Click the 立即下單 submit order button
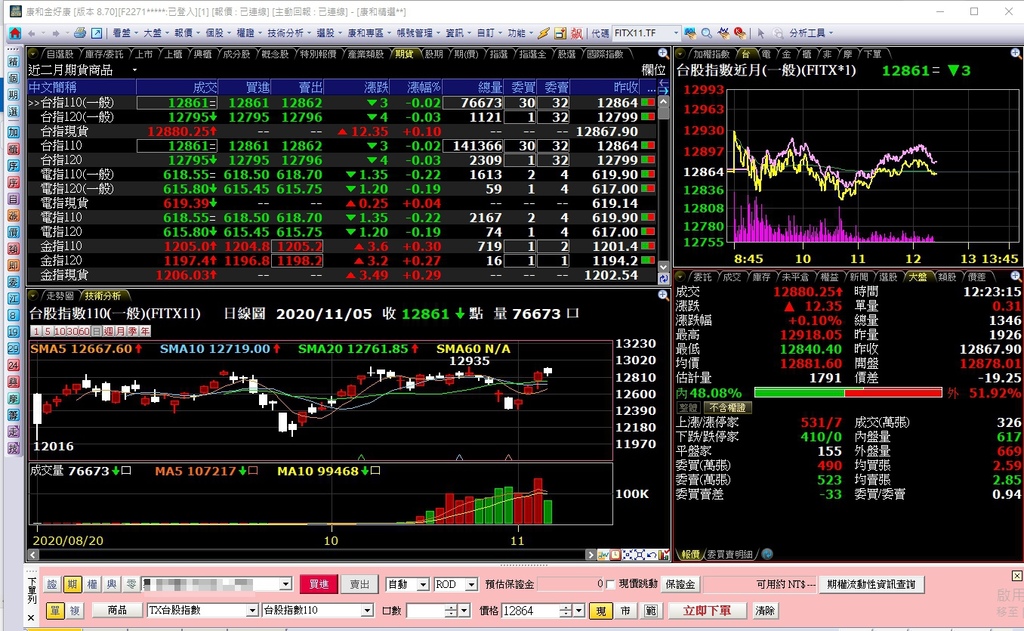 click(x=706, y=611)
